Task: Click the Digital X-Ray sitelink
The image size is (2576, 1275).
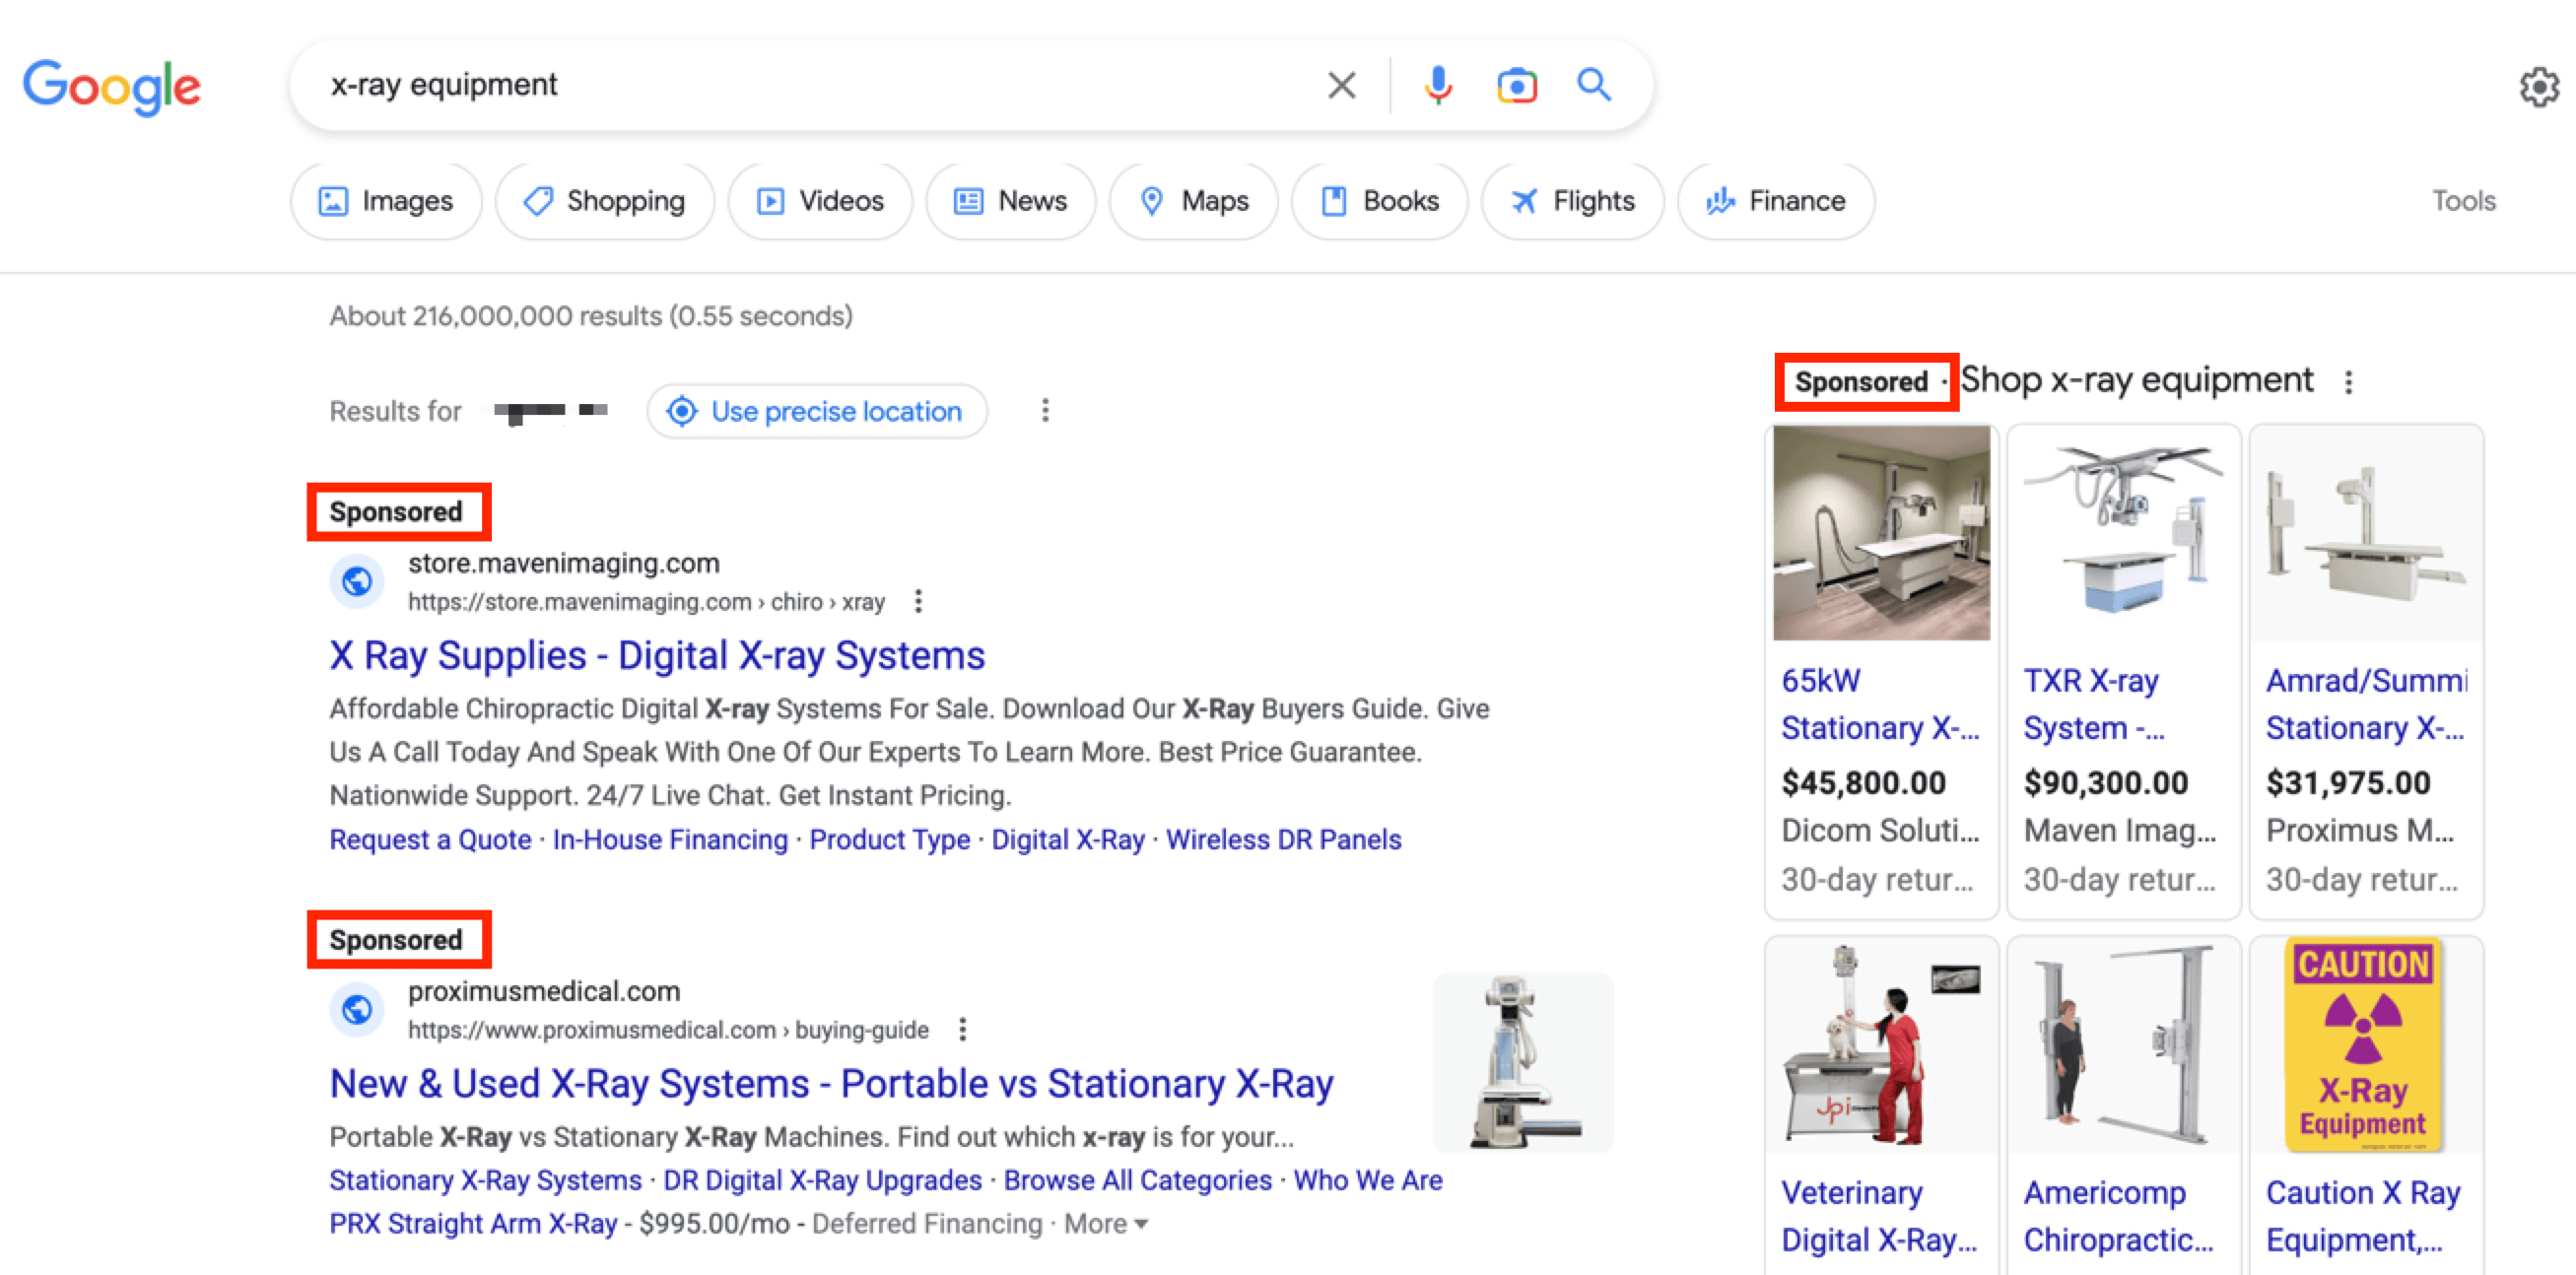Action: click(x=1067, y=839)
